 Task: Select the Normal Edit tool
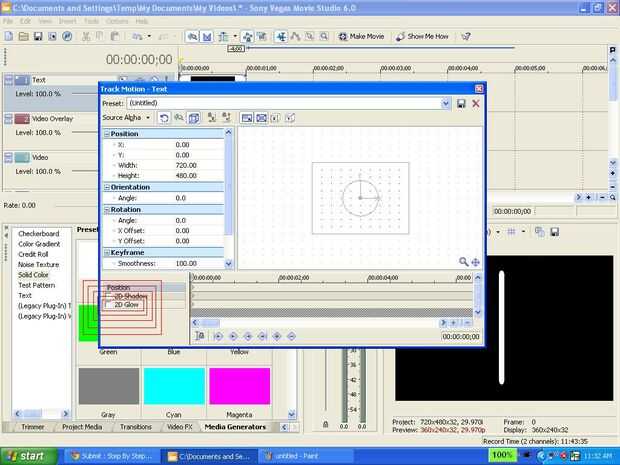[x=281, y=37]
